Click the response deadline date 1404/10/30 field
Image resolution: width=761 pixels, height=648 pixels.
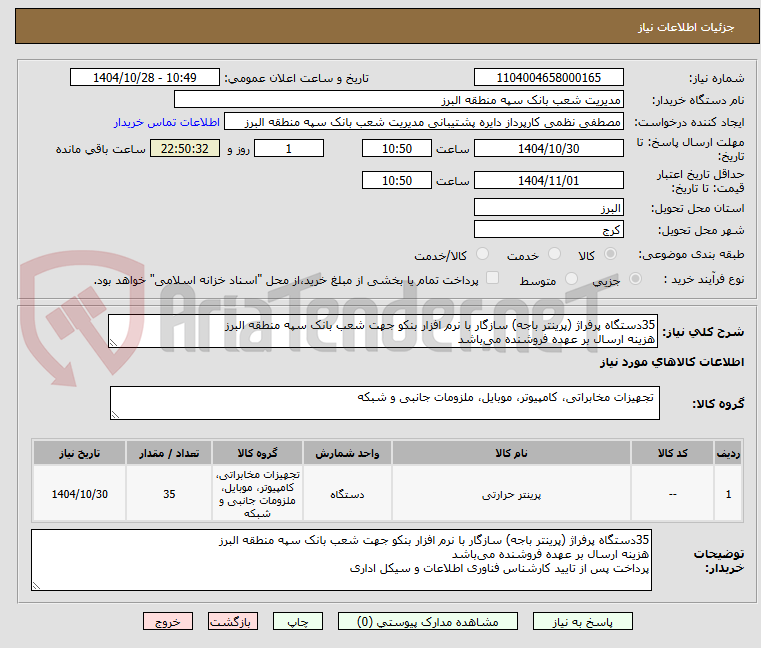click(548, 149)
